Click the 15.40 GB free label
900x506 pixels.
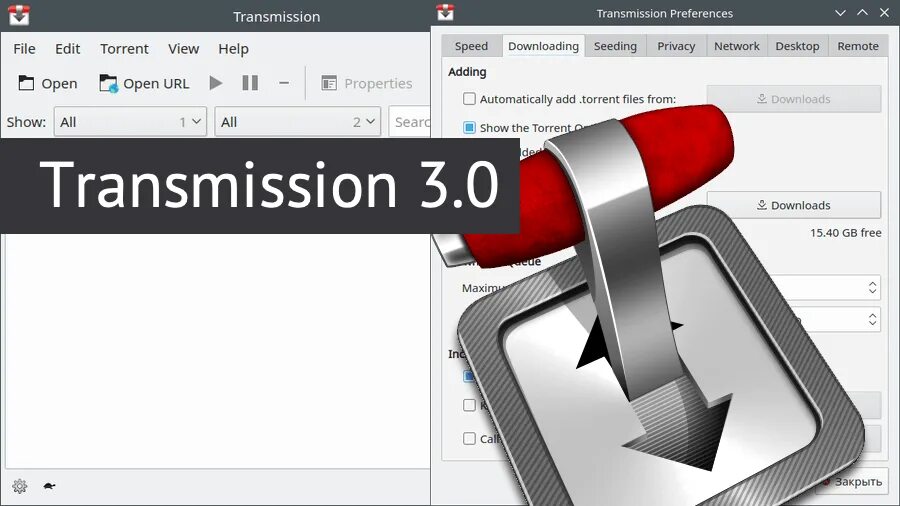click(845, 232)
